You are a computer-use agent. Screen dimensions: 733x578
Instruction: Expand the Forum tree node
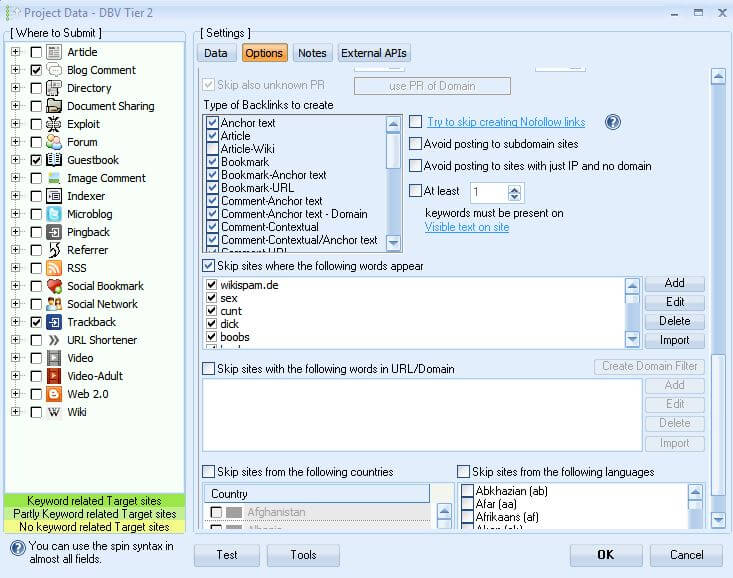point(15,142)
